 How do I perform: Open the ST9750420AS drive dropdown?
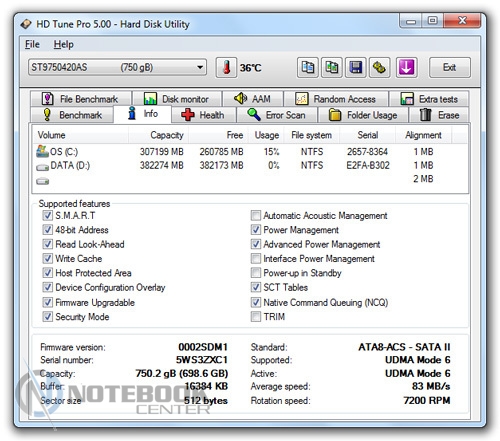[117, 67]
